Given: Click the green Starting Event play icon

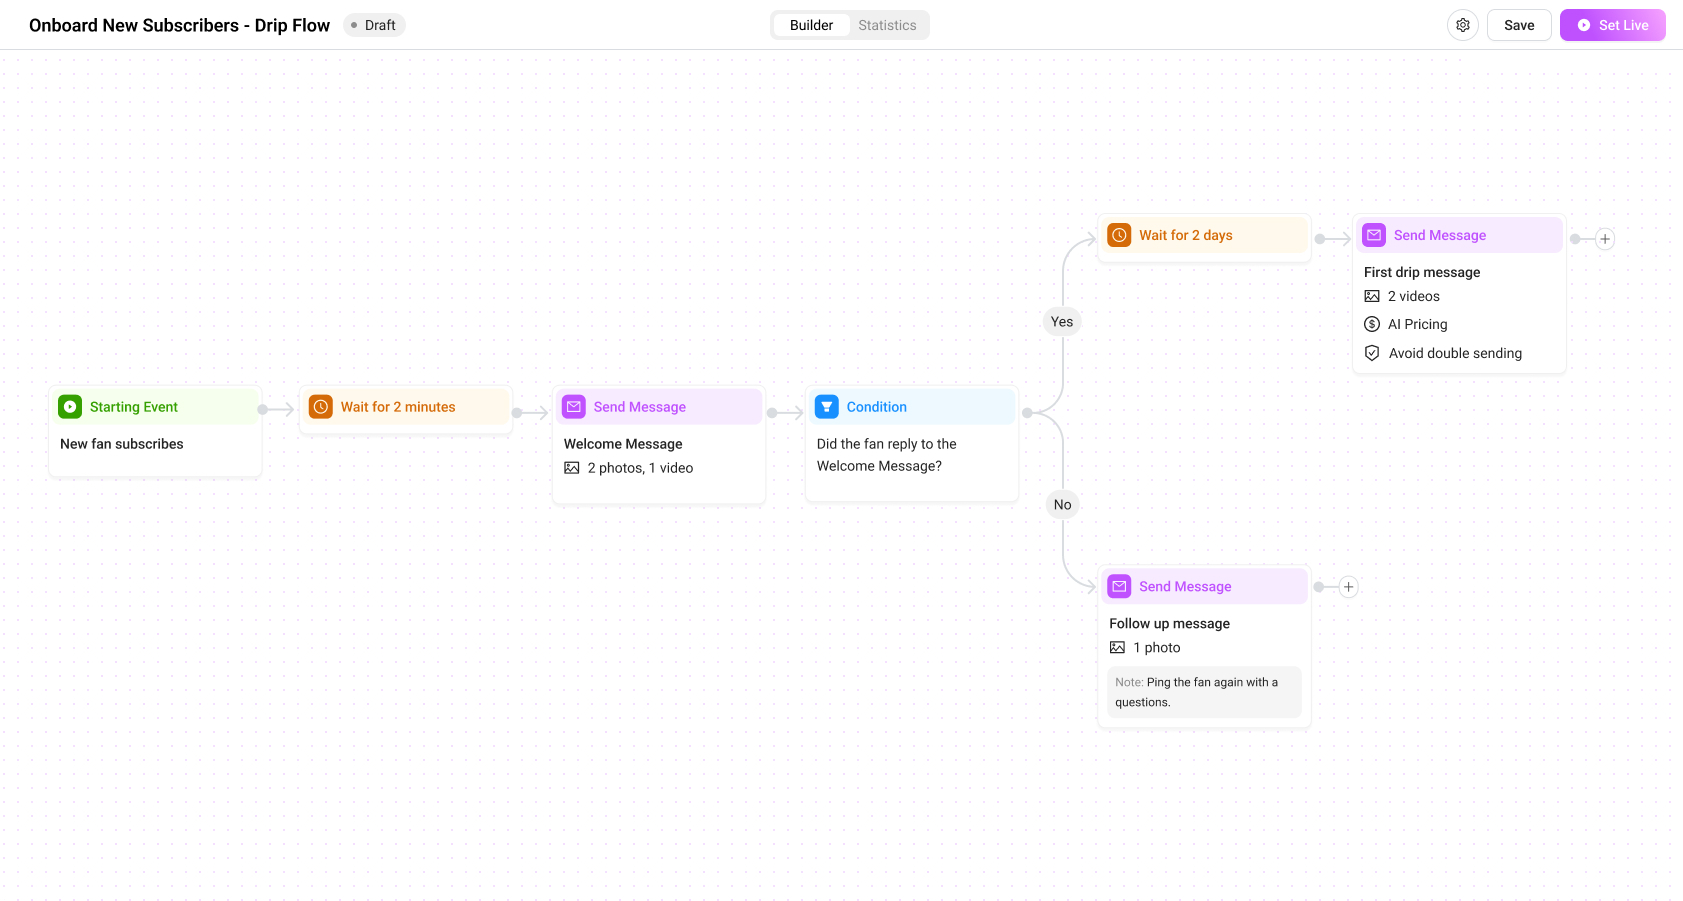Looking at the screenshot, I should 70,407.
